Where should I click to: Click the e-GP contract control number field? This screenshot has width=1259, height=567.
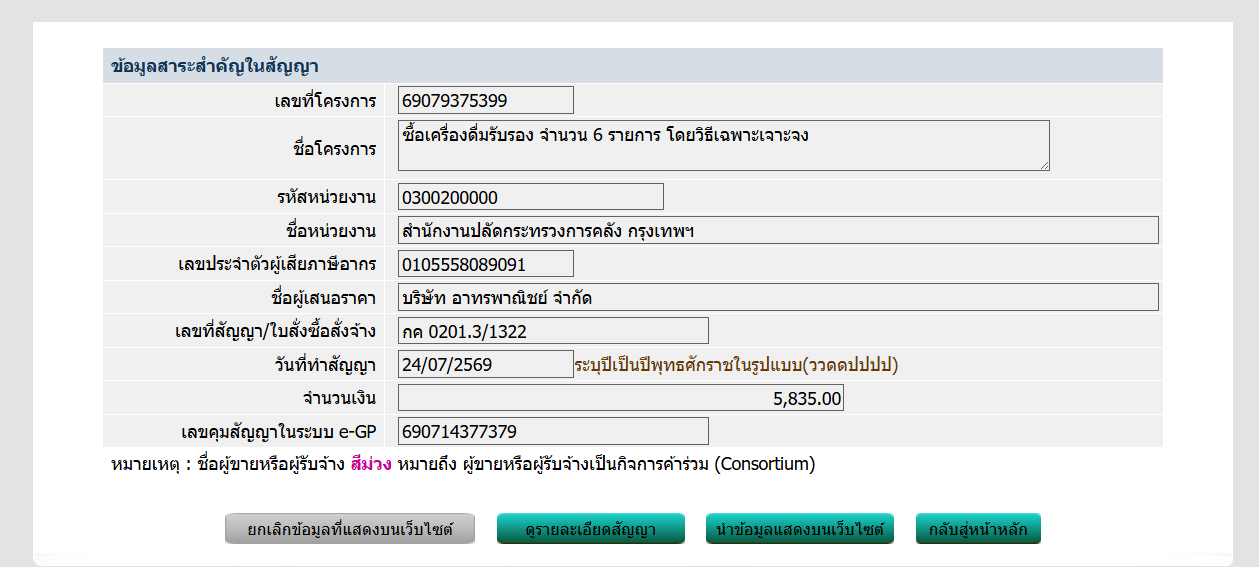(x=553, y=431)
